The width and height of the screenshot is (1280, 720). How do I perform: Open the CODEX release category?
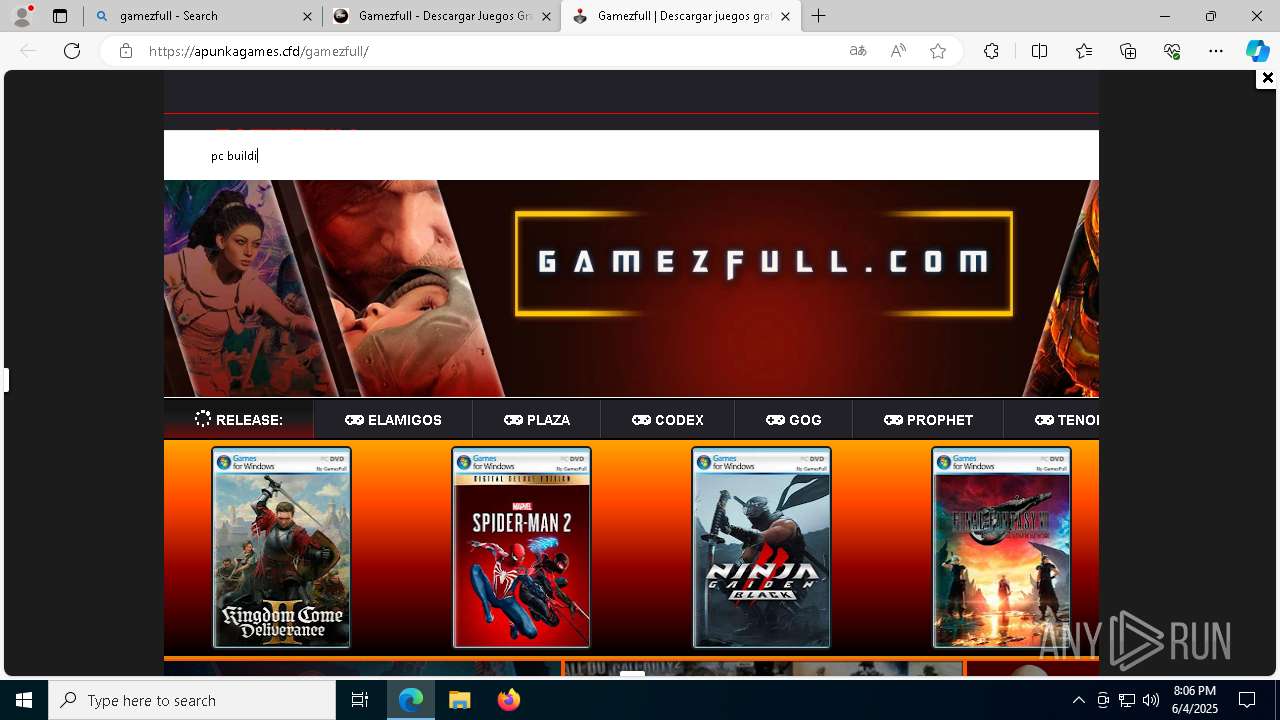(x=668, y=420)
